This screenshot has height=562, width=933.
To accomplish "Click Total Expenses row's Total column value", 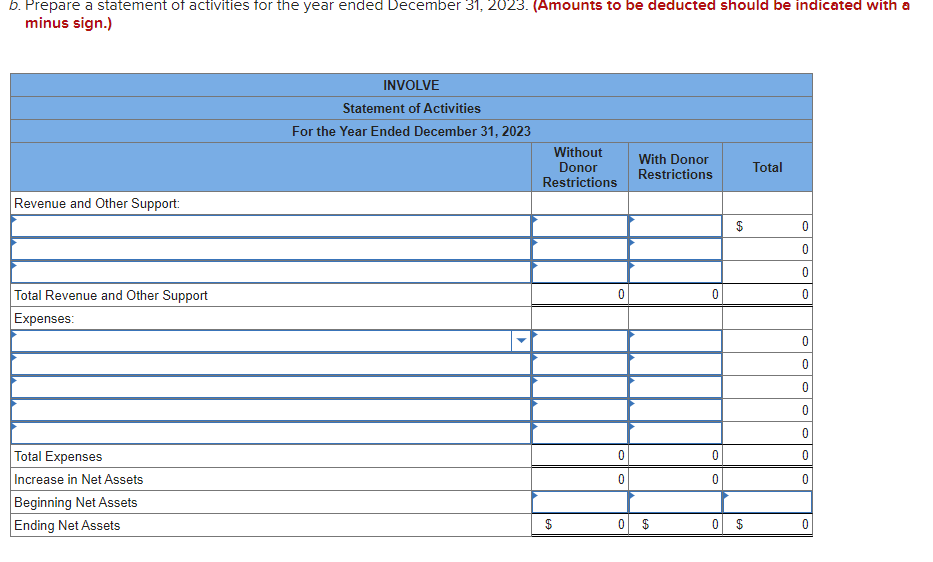I will (805, 455).
